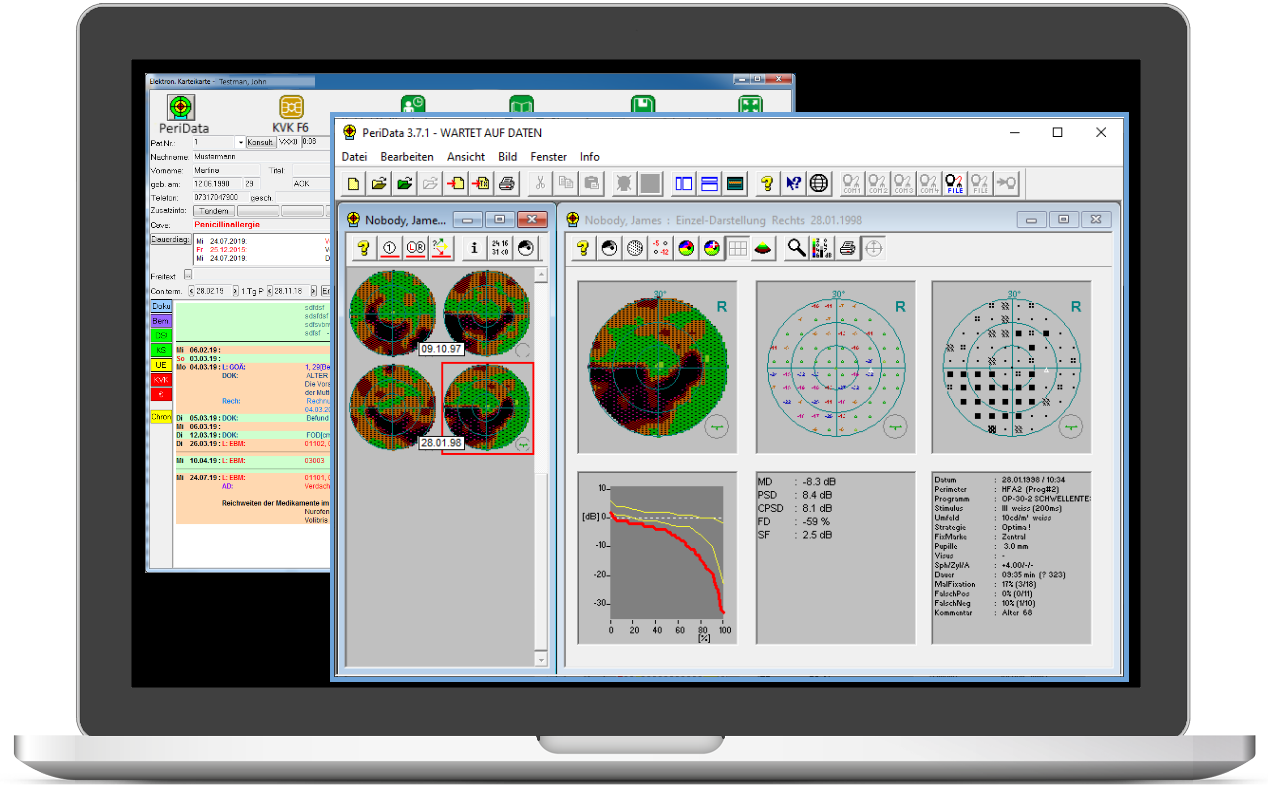1268x800 pixels.
Task: Click the yellow UE category button
Action: [161, 365]
